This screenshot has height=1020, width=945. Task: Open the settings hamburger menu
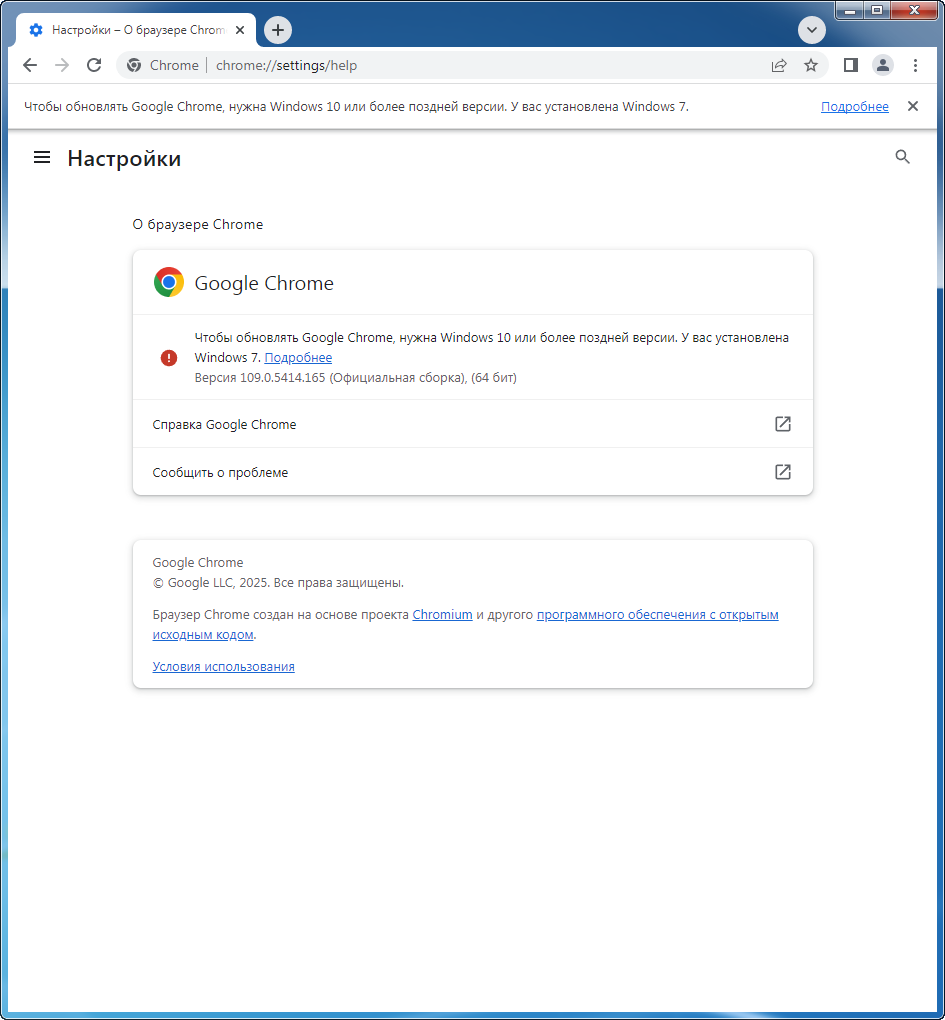42,157
